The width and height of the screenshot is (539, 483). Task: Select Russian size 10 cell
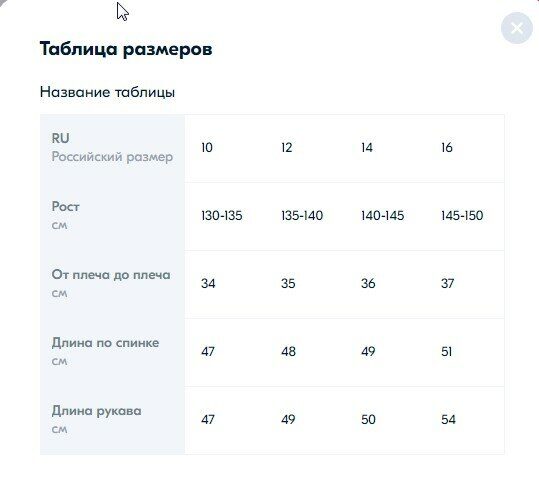click(x=207, y=147)
